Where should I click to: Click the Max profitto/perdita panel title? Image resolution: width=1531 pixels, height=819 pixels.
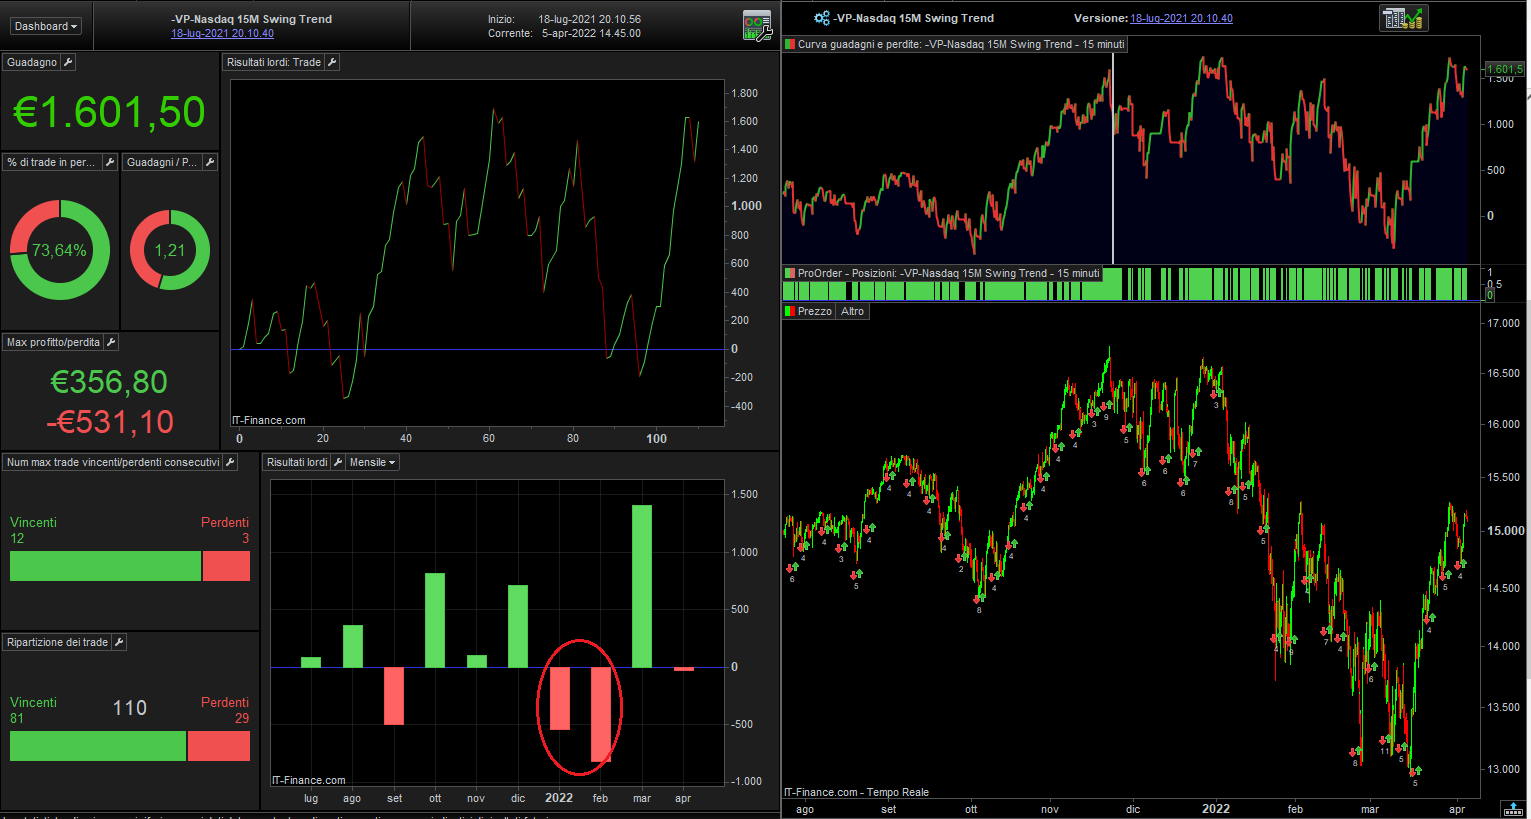[x=53, y=342]
